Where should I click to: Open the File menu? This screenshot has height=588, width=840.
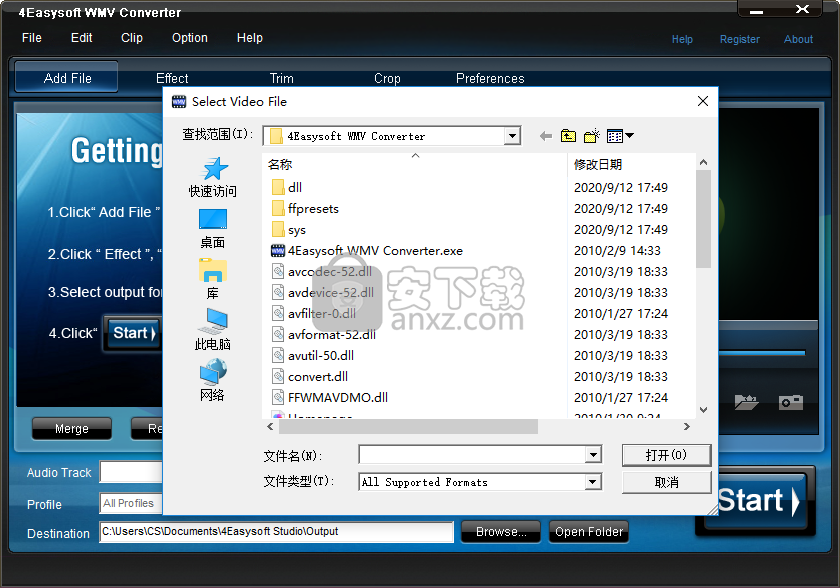32,38
